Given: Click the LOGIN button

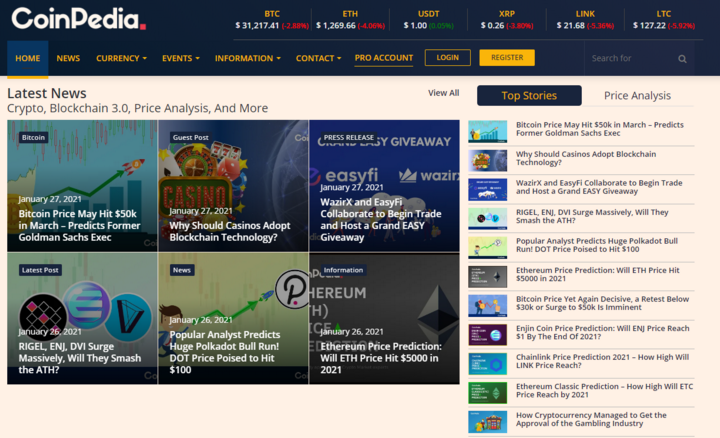Looking at the screenshot, I should [448, 57].
